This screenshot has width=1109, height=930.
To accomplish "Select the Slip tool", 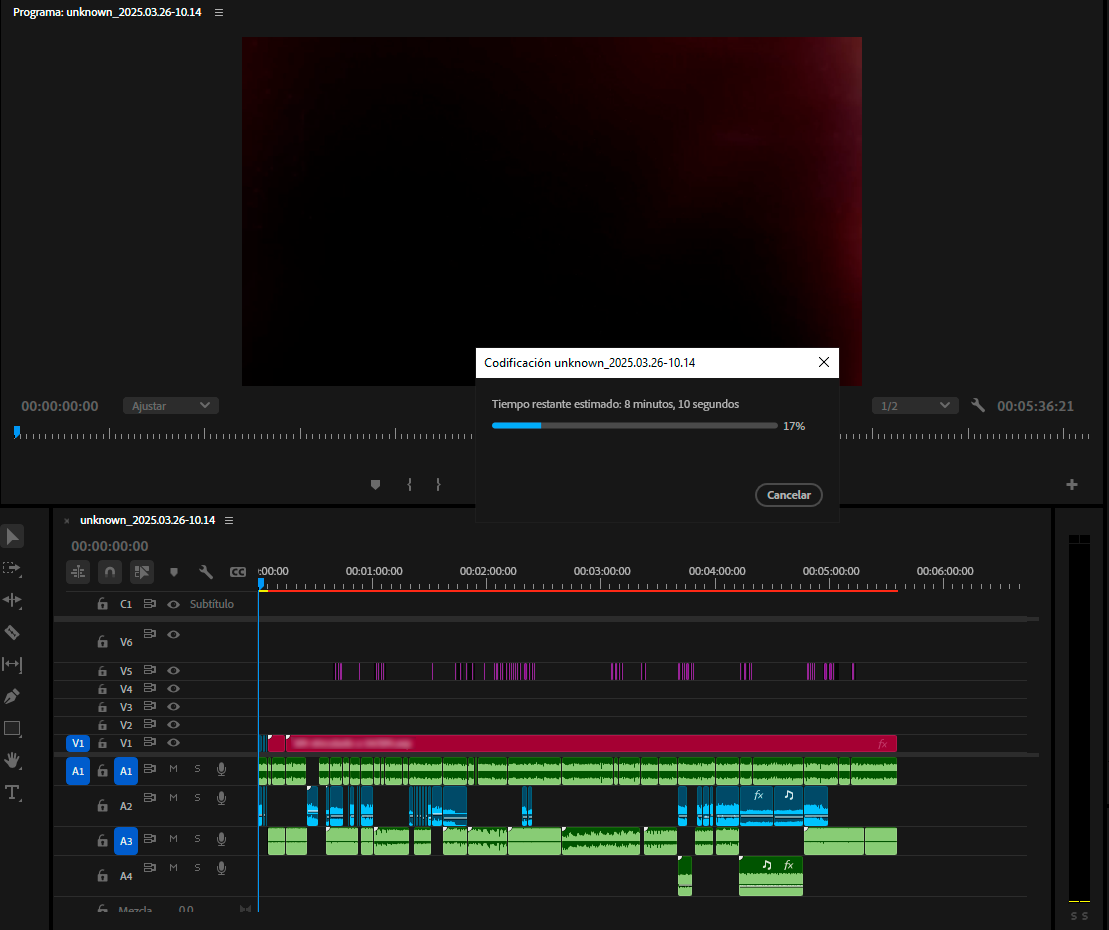I will 12,664.
